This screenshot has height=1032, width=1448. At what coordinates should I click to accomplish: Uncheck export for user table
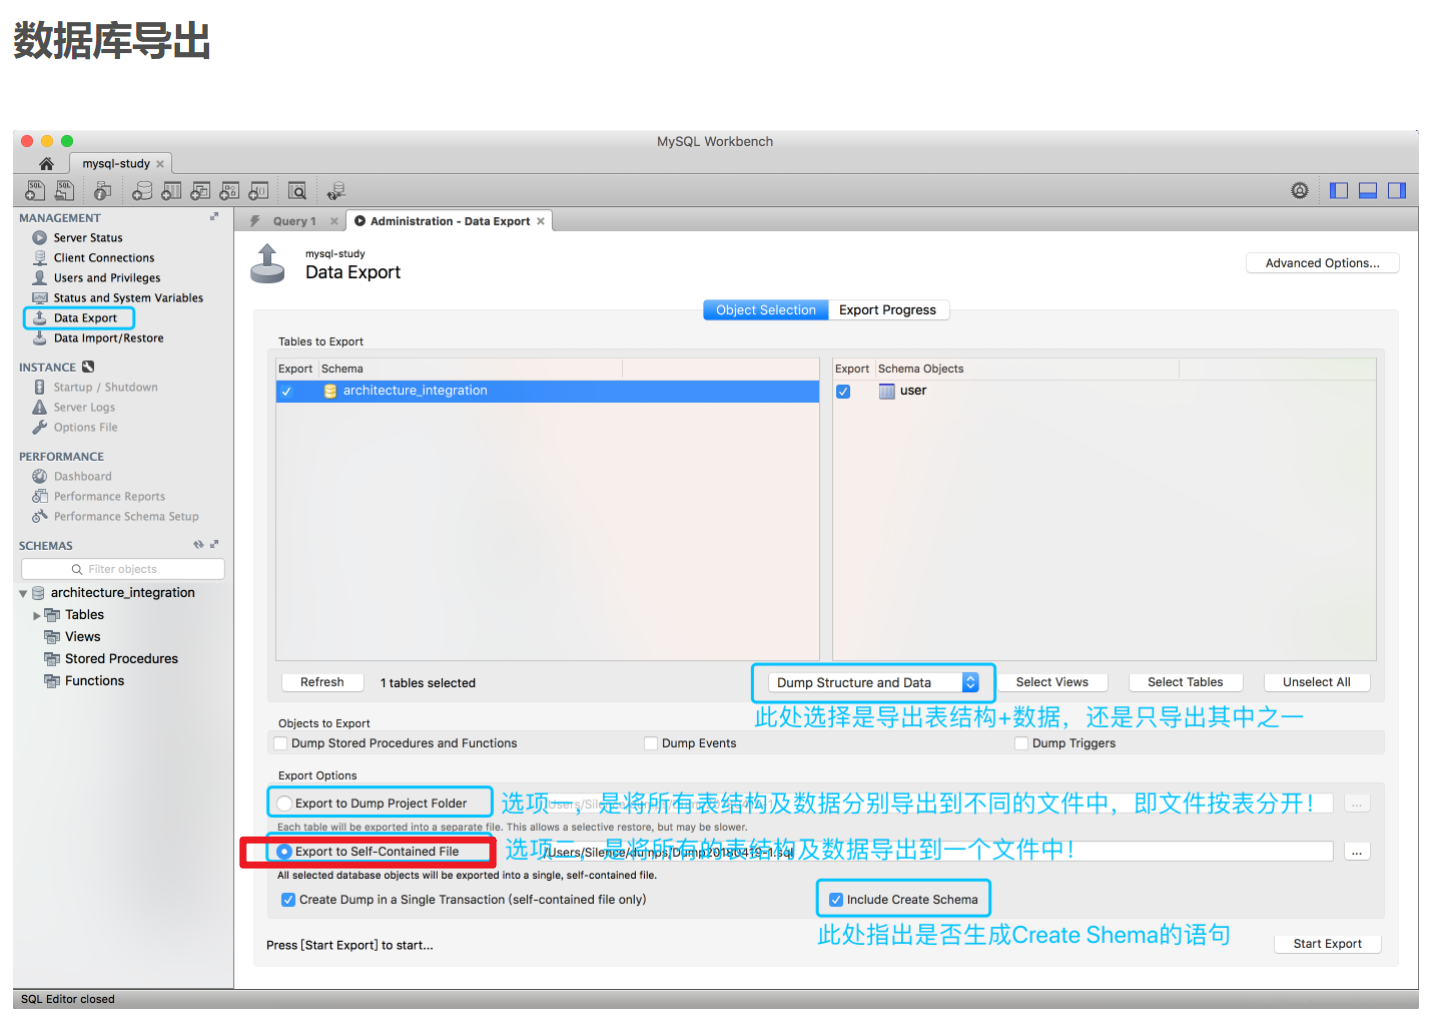coord(844,391)
